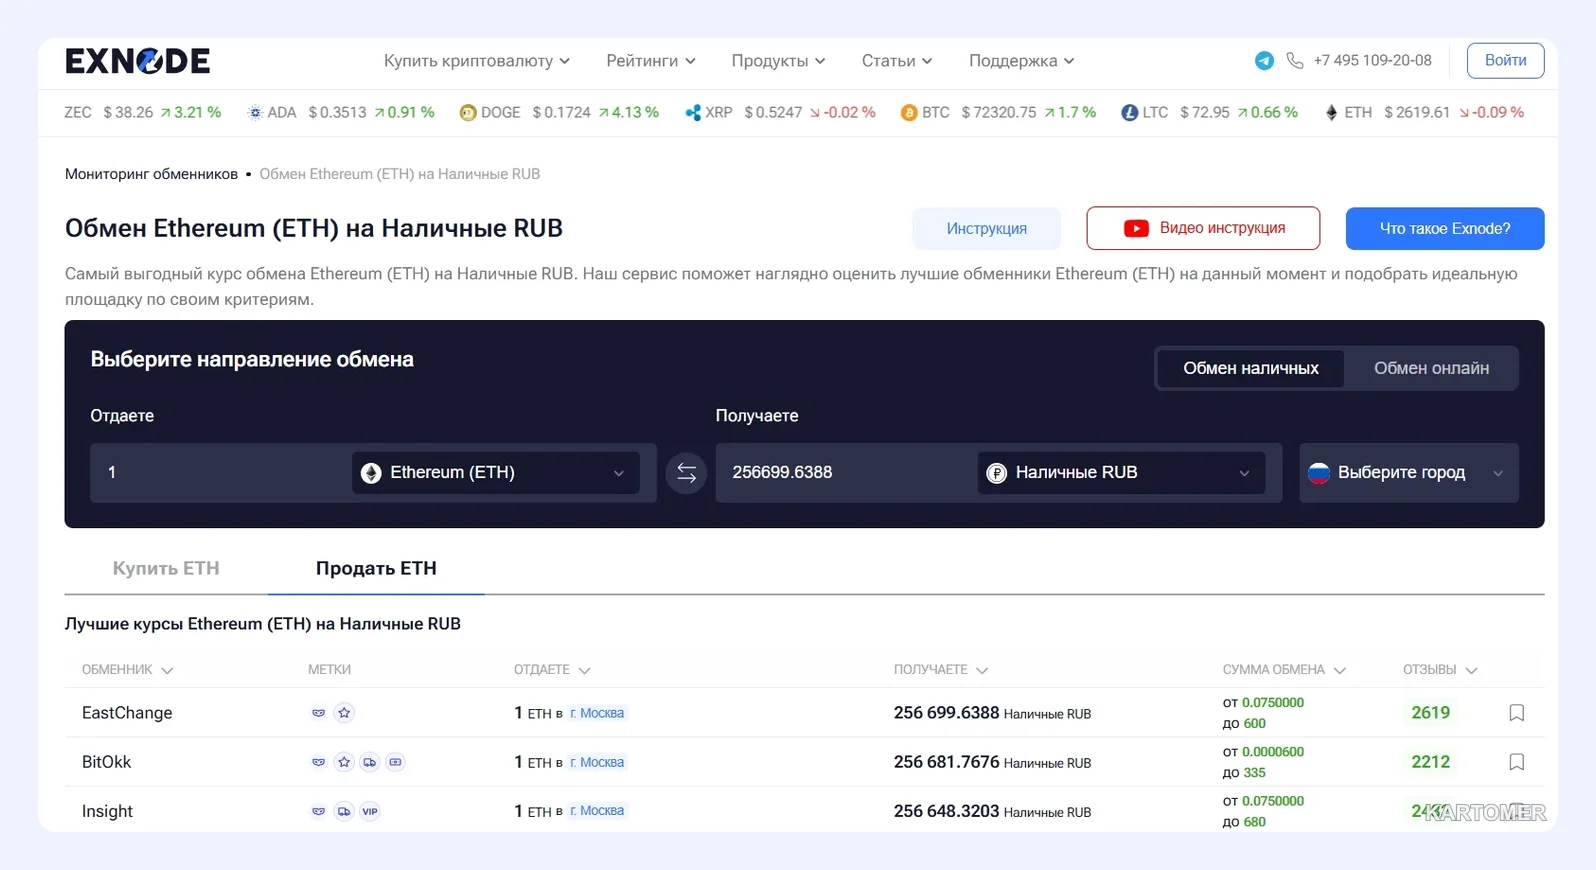The width and height of the screenshot is (1596, 870).
Task: Switch to the Купить ETH tab
Action: pos(166,569)
